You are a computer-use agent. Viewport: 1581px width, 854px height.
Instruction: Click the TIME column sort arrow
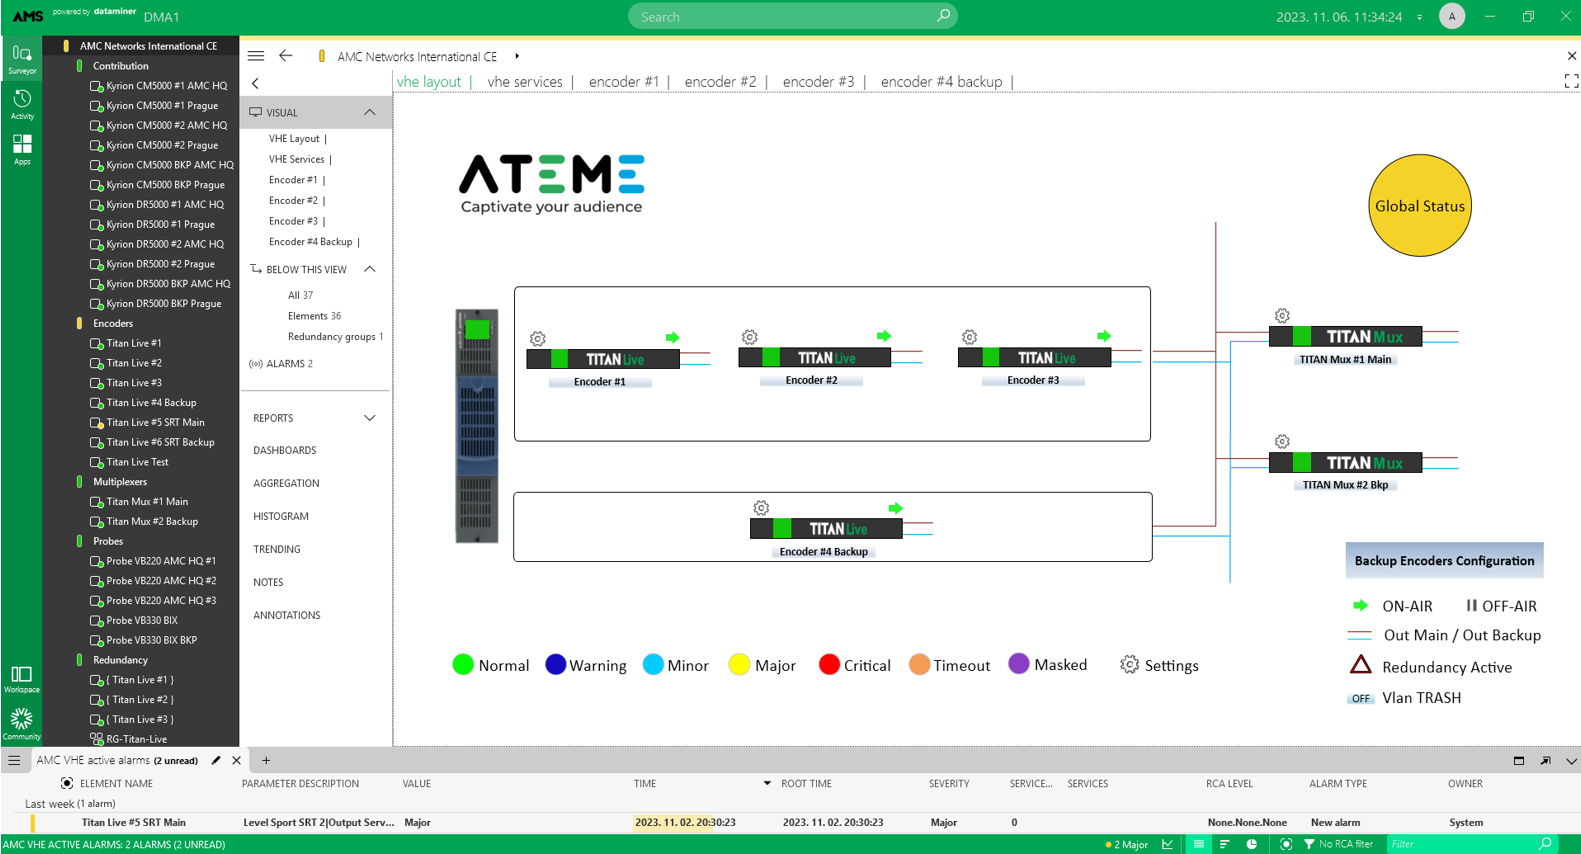[x=767, y=783]
